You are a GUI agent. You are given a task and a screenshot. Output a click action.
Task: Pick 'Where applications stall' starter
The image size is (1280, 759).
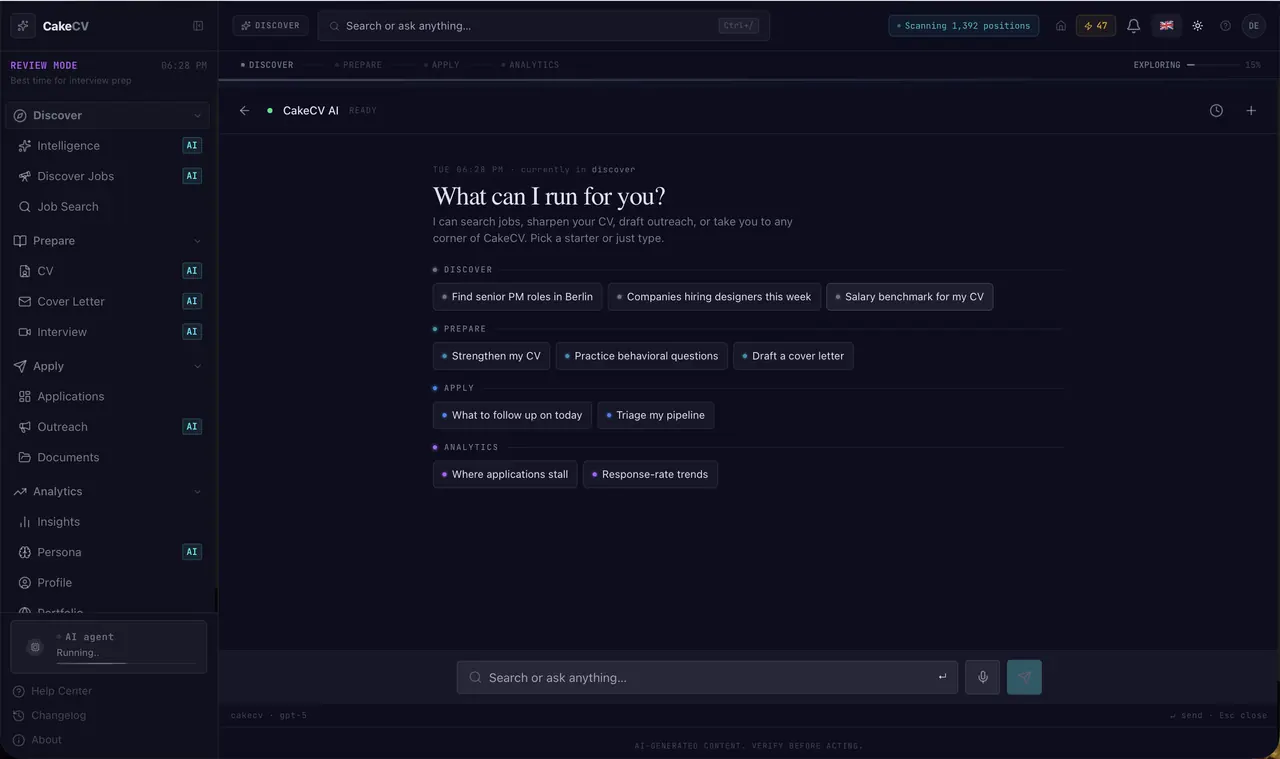click(x=505, y=474)
